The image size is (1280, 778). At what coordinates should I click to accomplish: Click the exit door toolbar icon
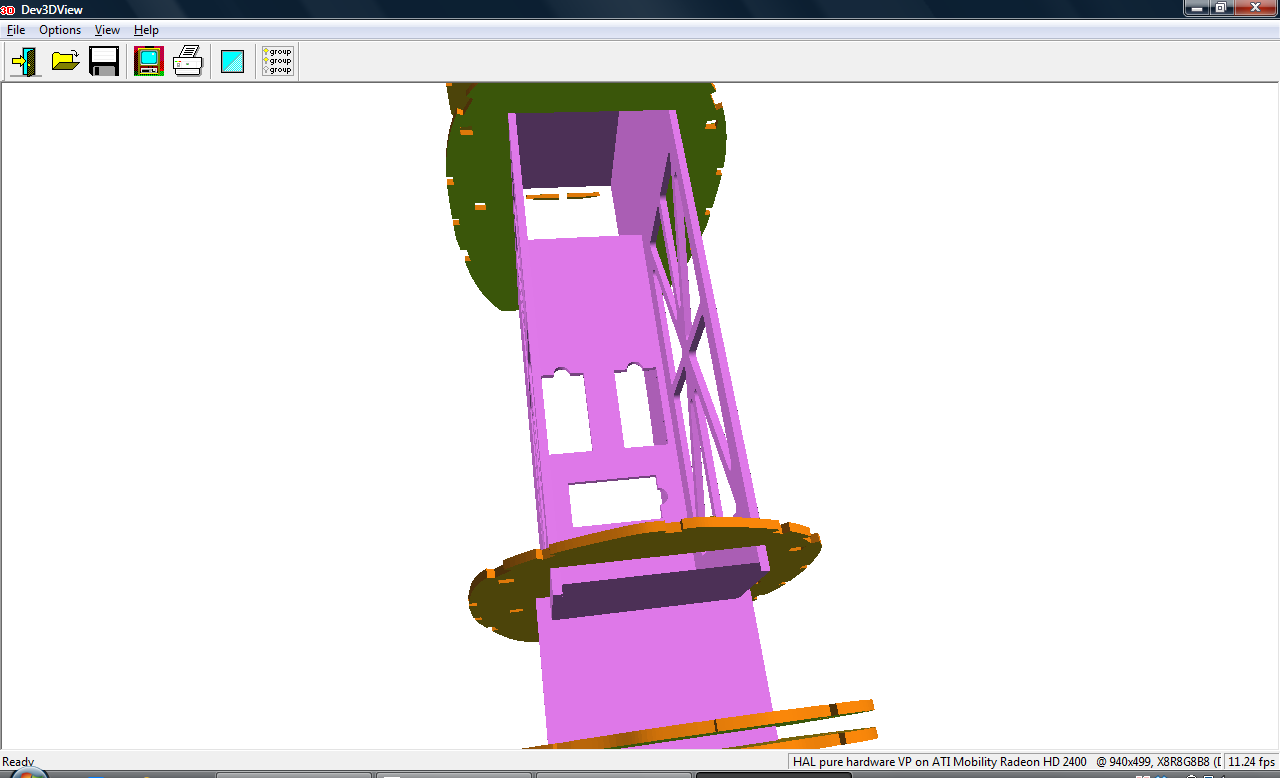click(25, 62)
